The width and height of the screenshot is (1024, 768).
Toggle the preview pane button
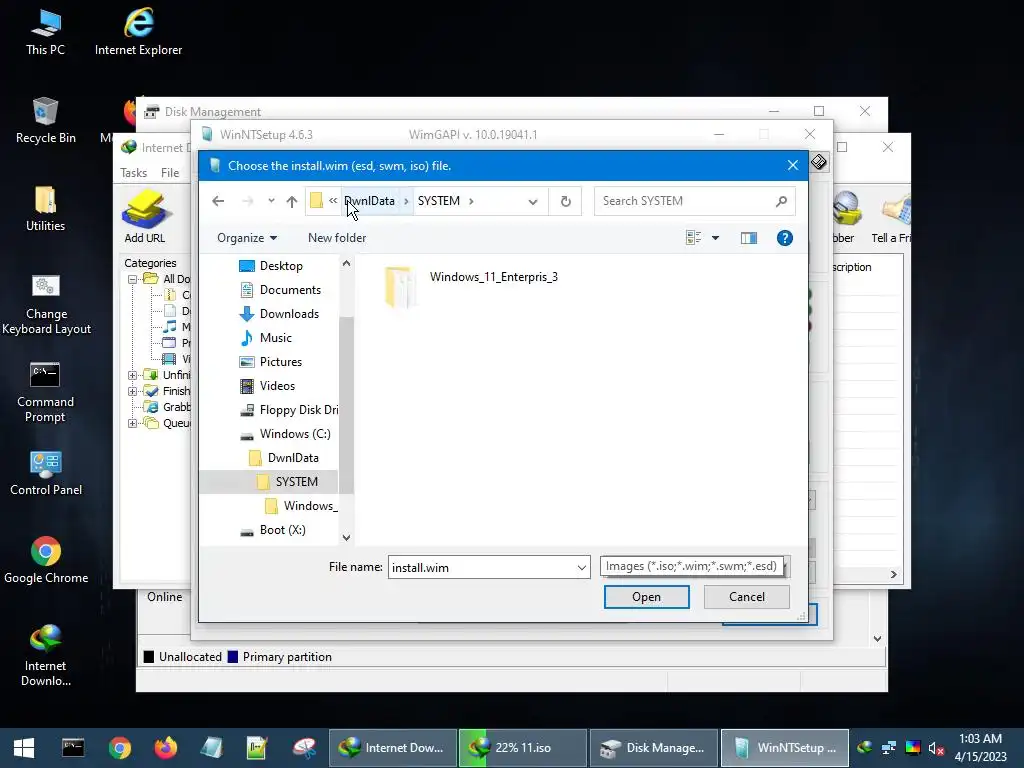(x=748, y=238)
